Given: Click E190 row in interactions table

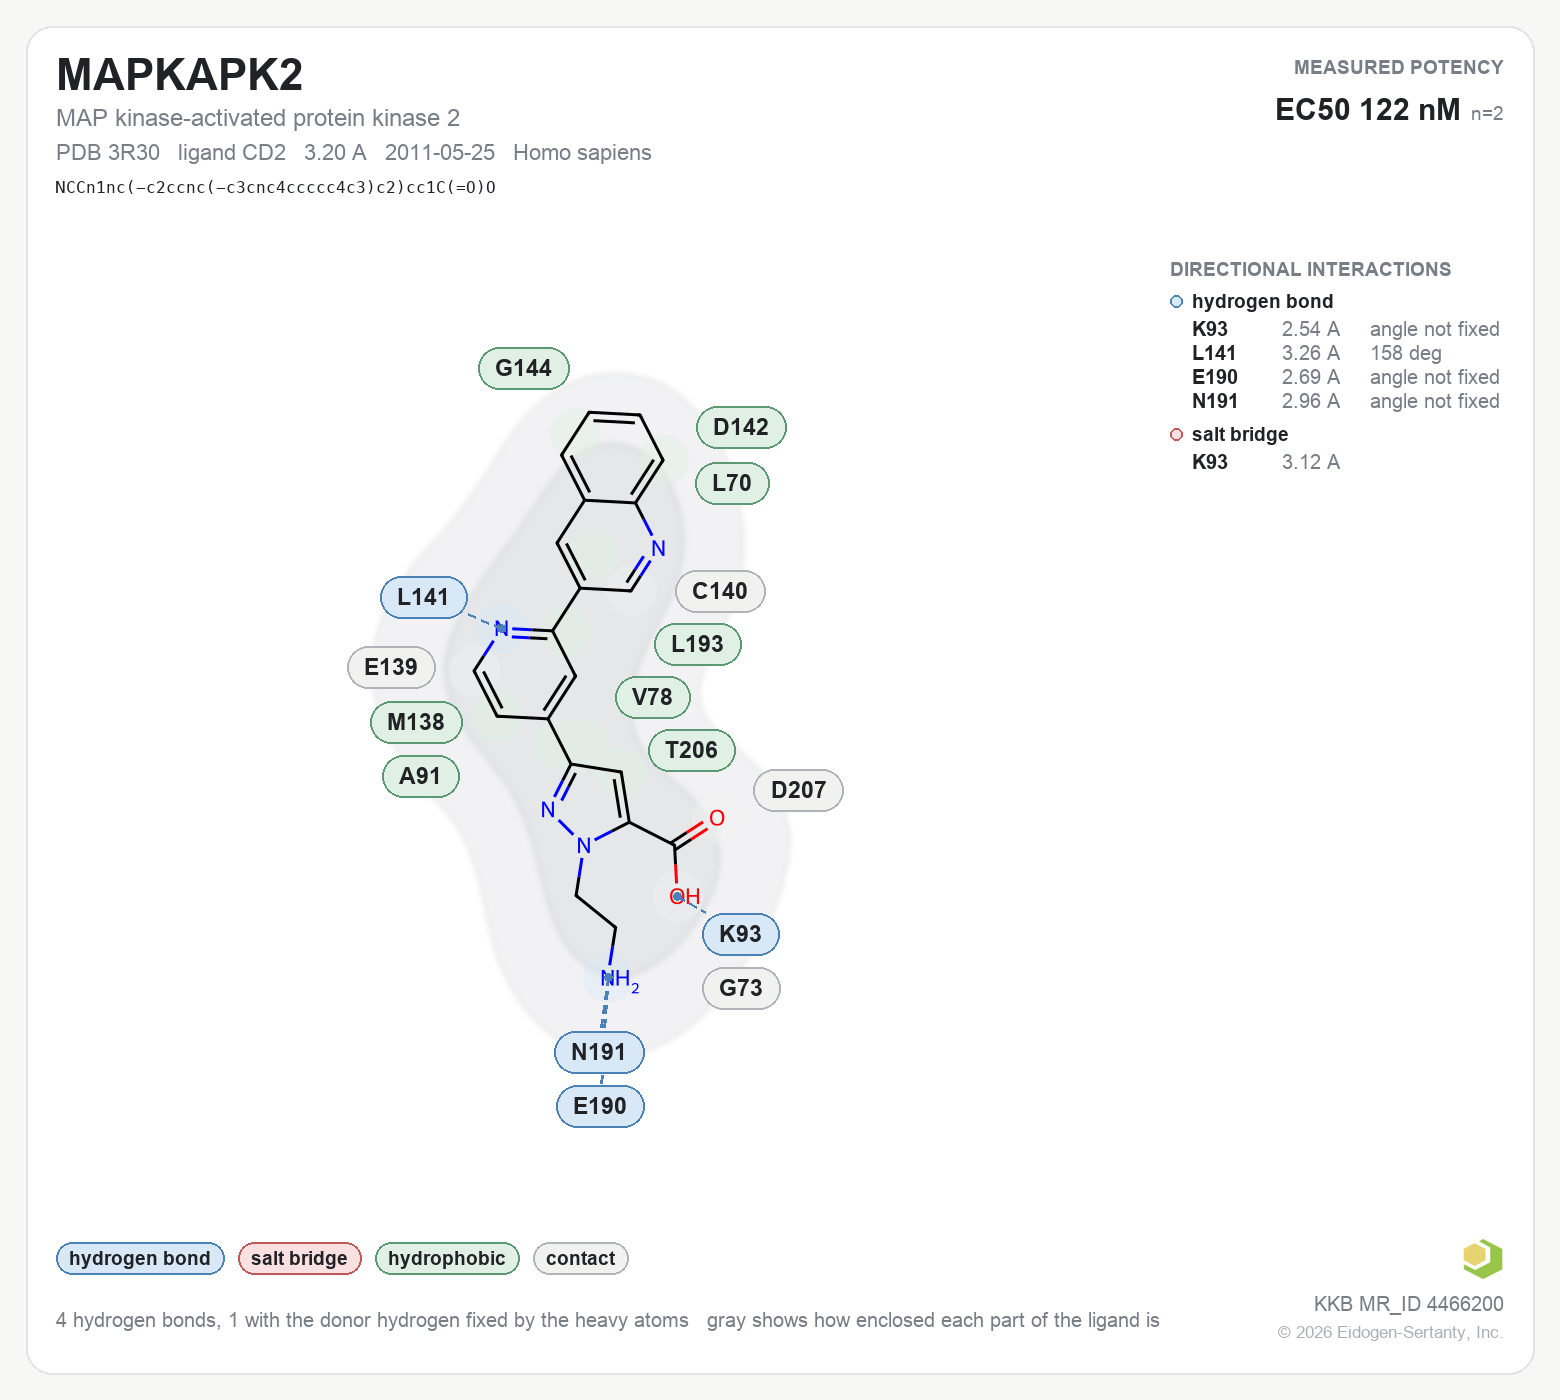Looking at the screenshot, I should point(1345,377).
